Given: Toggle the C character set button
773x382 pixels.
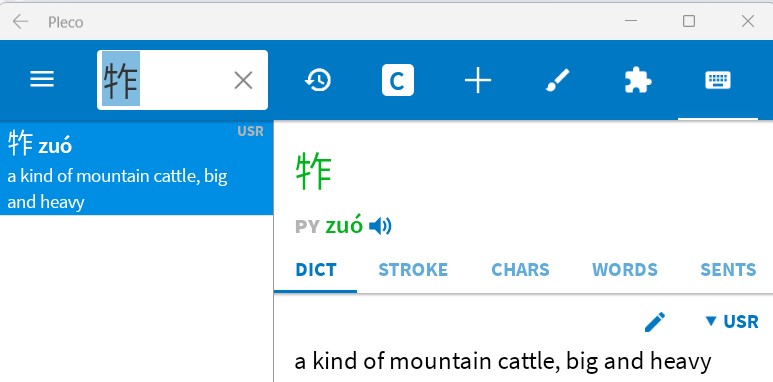Looking at the screenshot, I should coord(398,80).
